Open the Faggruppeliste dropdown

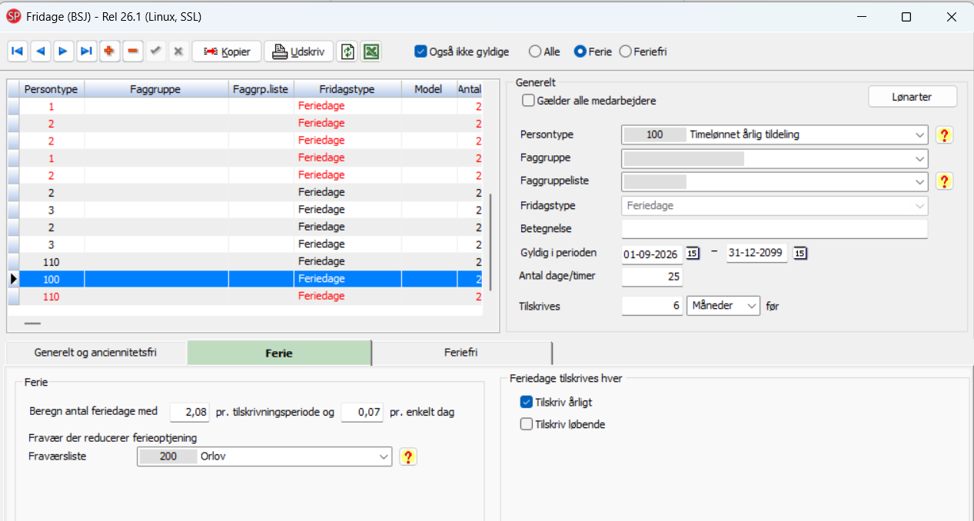[919, 182]
